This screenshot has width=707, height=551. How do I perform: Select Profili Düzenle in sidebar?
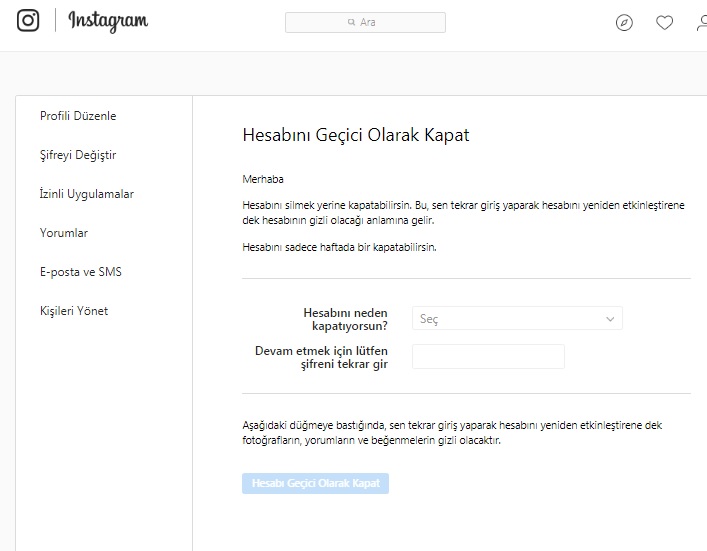click(x=78, y=116)
